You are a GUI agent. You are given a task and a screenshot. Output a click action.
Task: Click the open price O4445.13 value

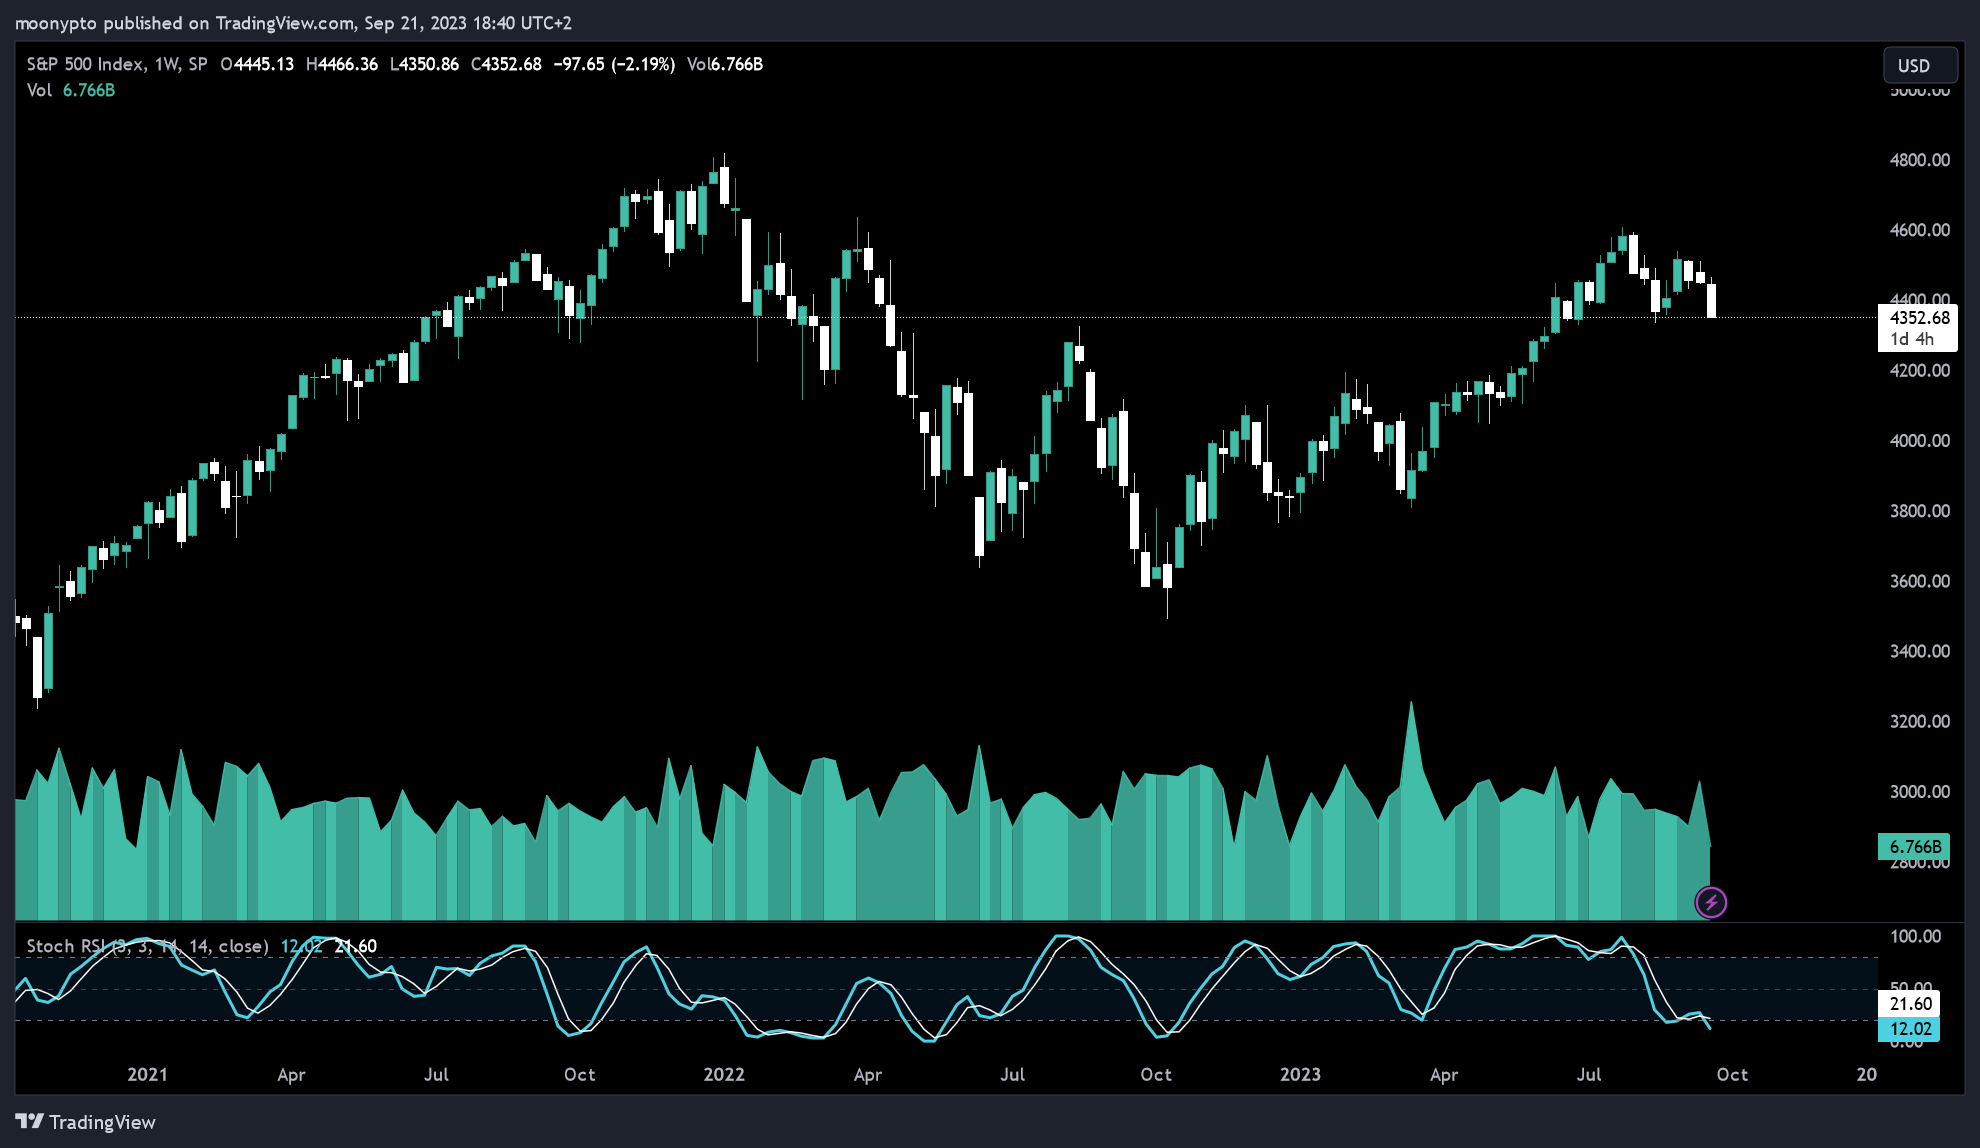(257, 64)
